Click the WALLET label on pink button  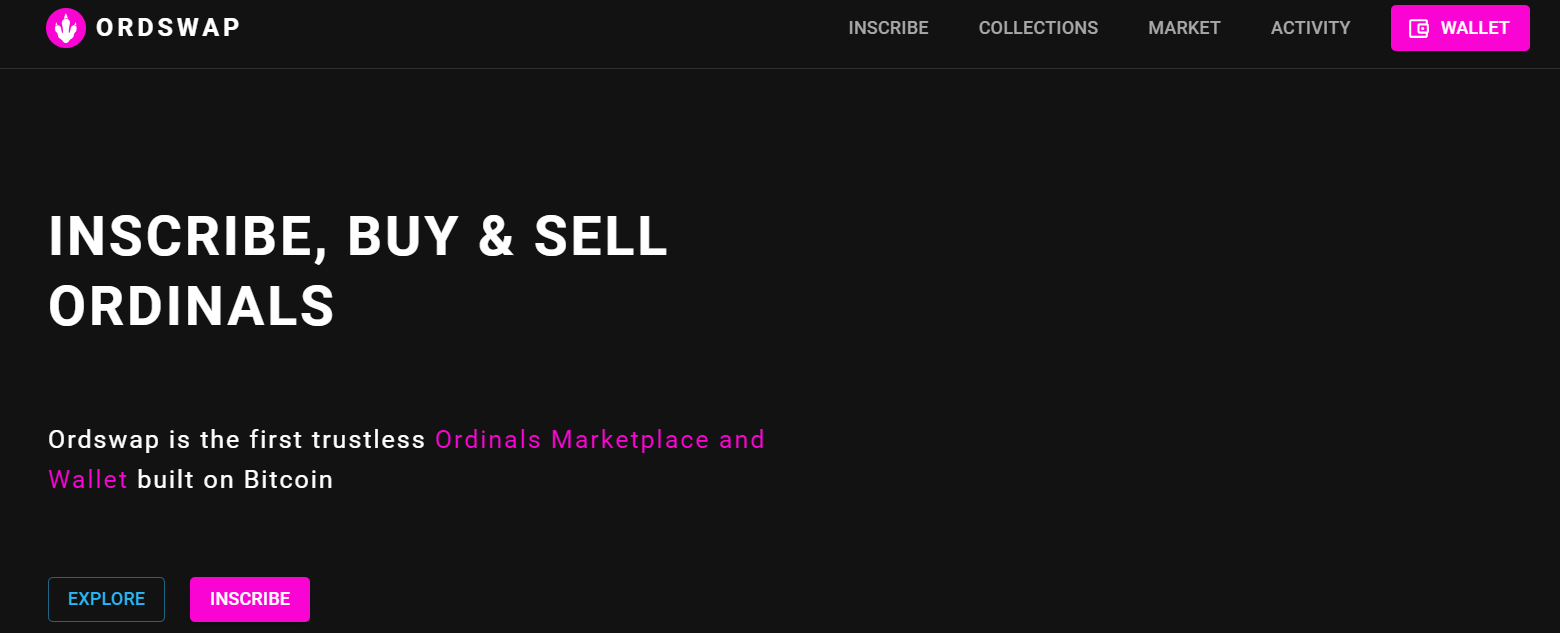tap(1474, 28)
